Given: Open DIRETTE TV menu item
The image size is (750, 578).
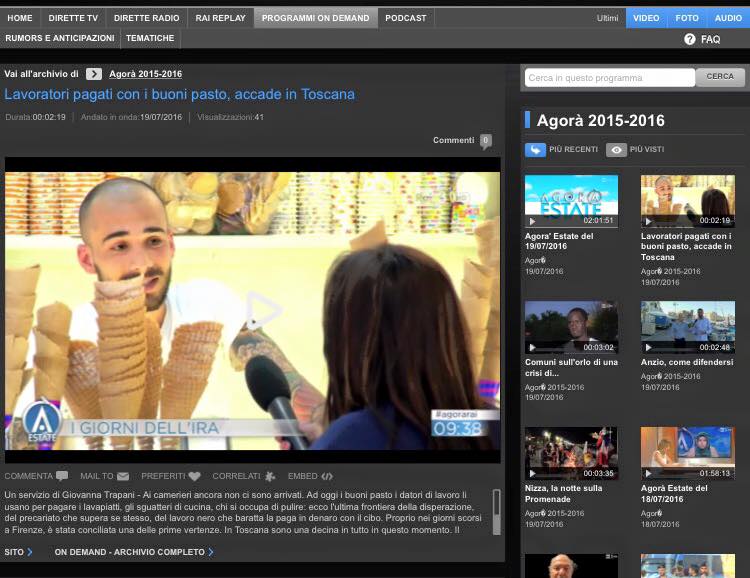Looking at the screenshot, I should tap(73, 18).
